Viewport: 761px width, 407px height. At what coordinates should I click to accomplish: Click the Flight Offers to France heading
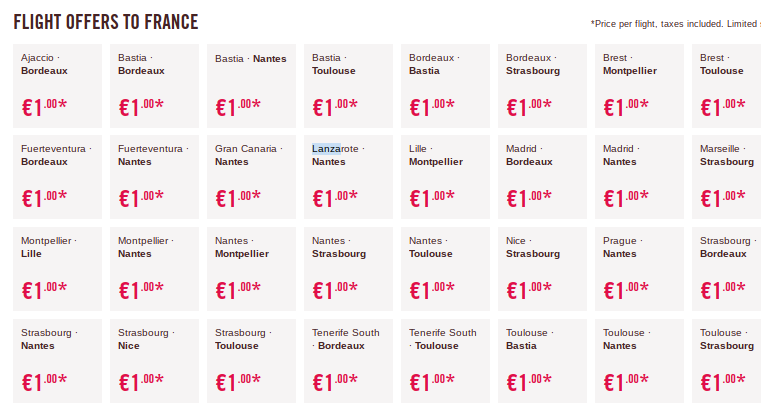coord(106,22)
